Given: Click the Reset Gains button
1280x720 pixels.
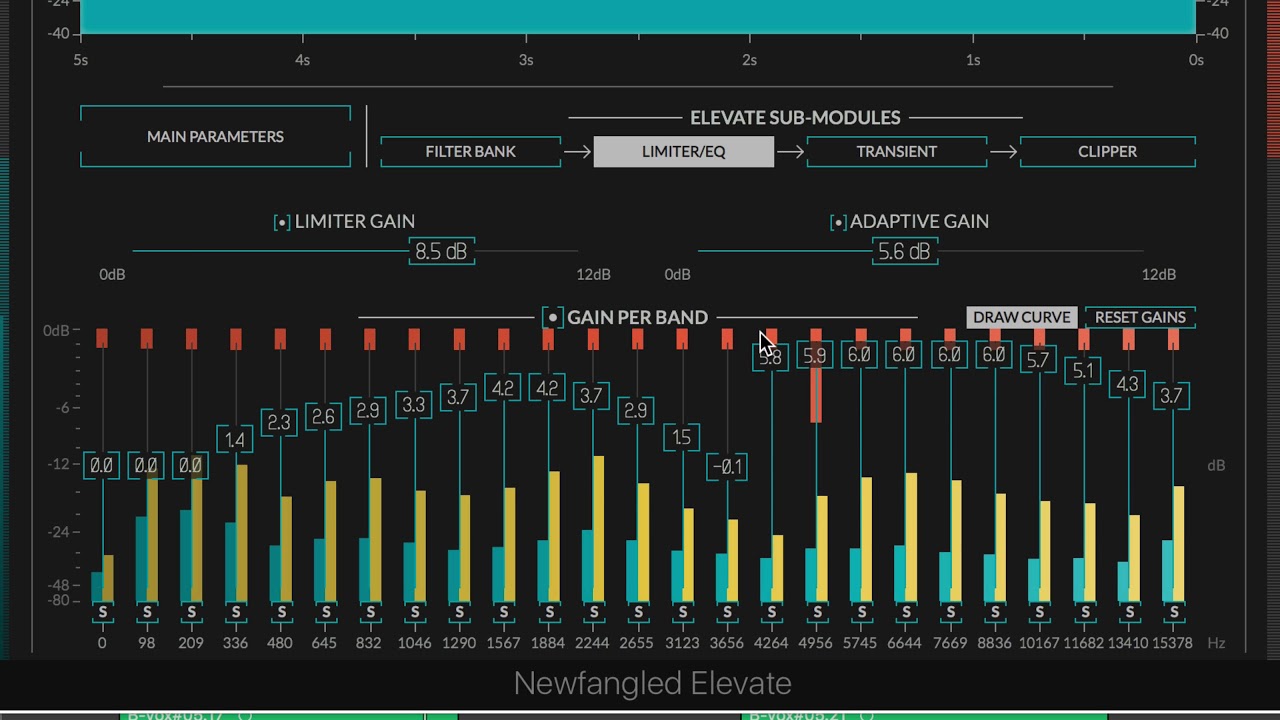Looking at the screenshot, I should 1140,317.
